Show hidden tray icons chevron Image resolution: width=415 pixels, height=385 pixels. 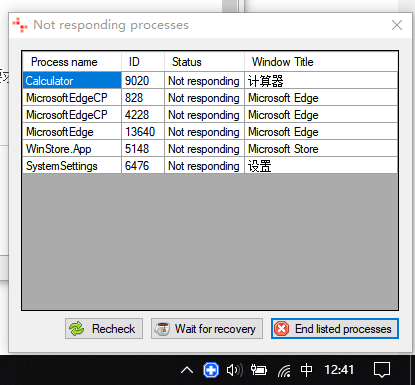pyautogui.click(x=187, y=370)
